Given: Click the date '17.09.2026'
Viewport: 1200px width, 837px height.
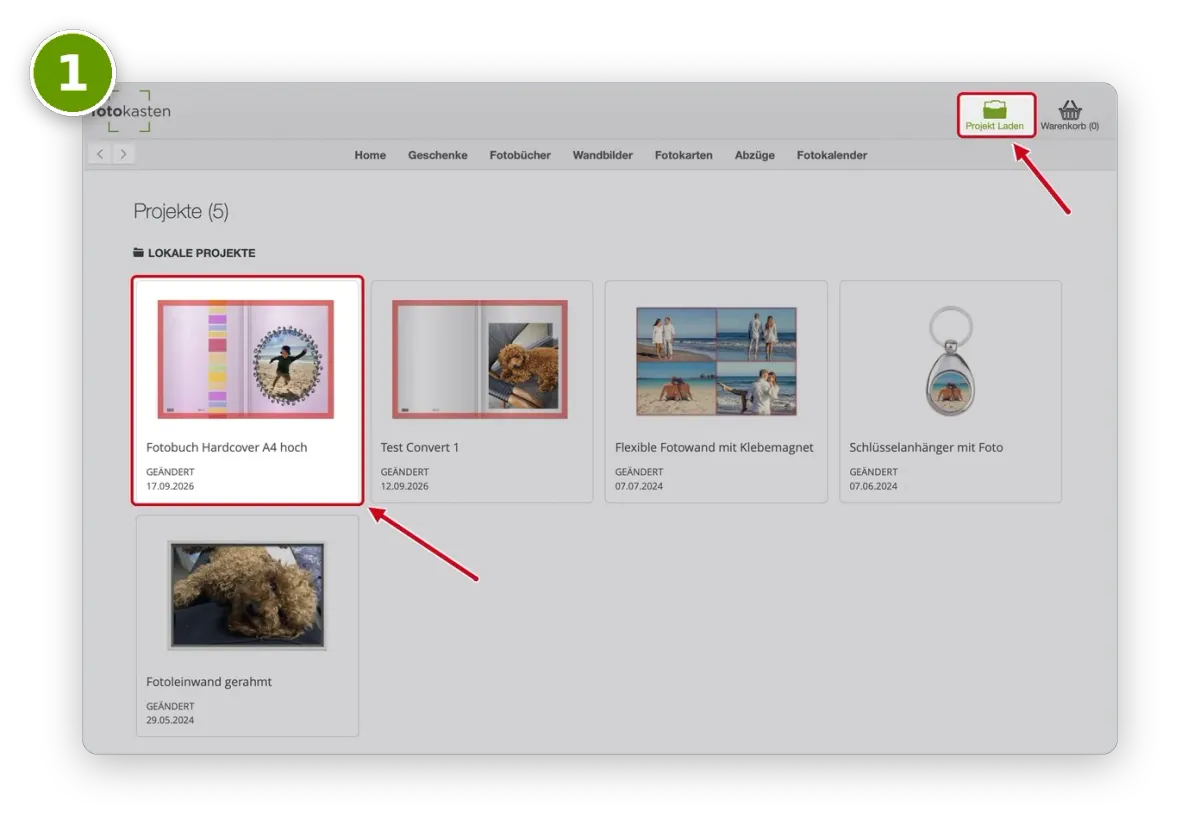Looking at the screenshot, I should [170, 486].
